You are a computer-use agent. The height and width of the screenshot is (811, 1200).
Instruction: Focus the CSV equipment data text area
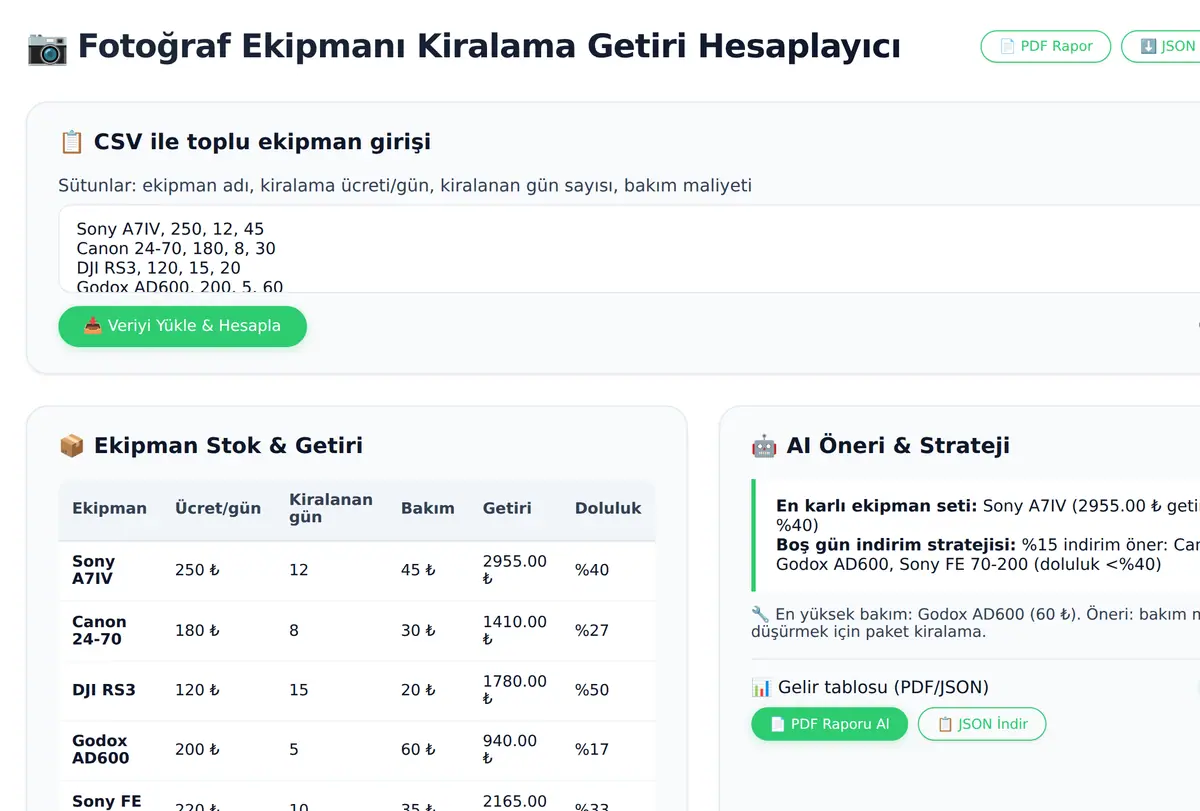coord(629,249)
